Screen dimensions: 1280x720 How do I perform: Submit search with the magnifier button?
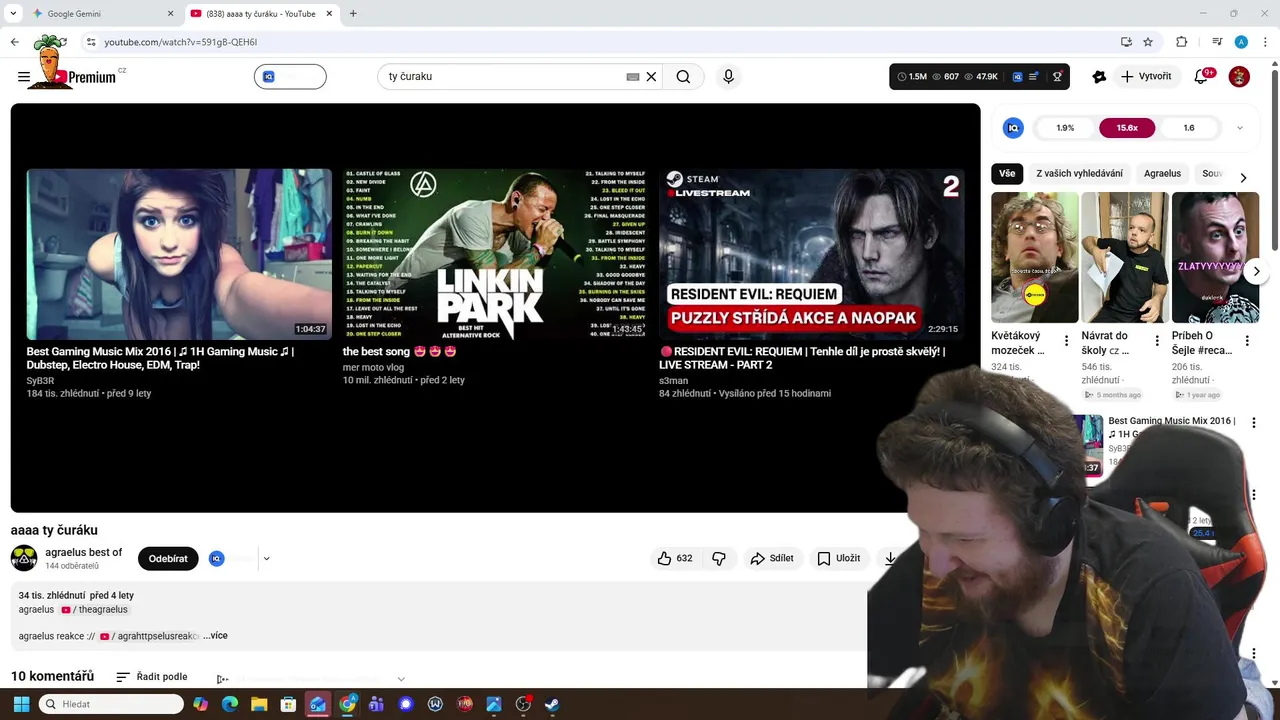683,76
